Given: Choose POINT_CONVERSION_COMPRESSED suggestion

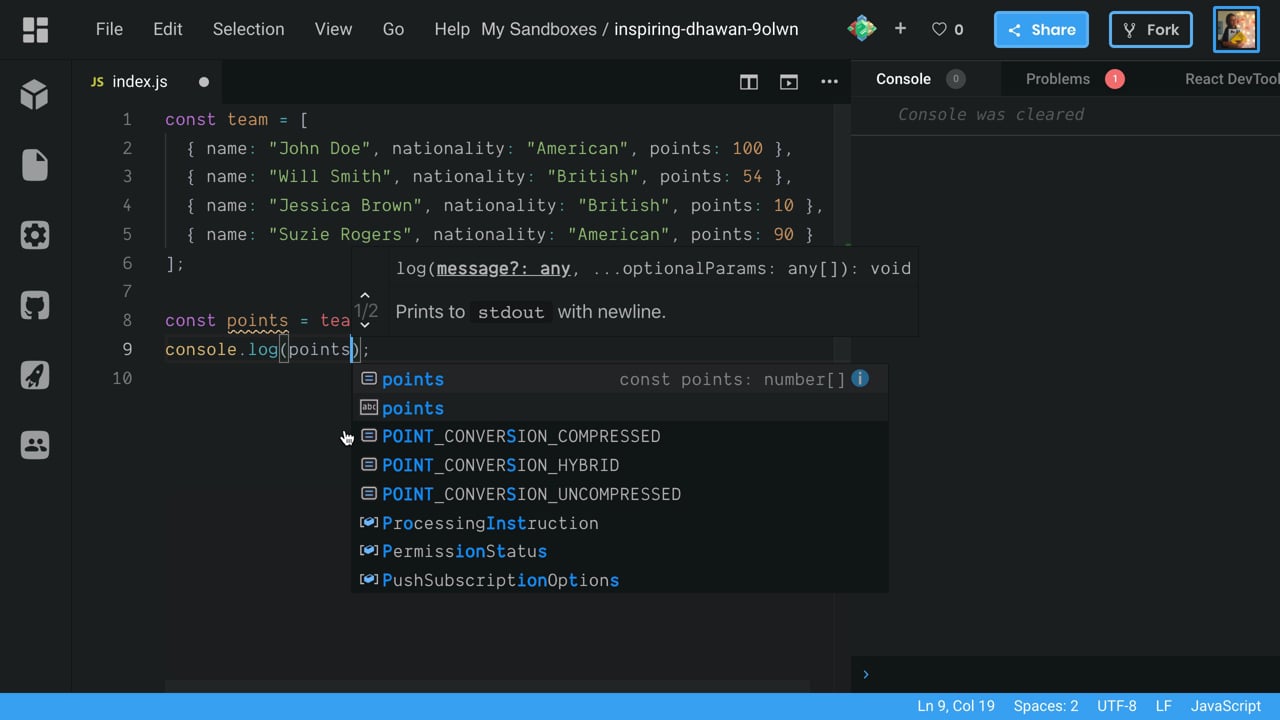Looking at the screenshot, I should [619, 436].
